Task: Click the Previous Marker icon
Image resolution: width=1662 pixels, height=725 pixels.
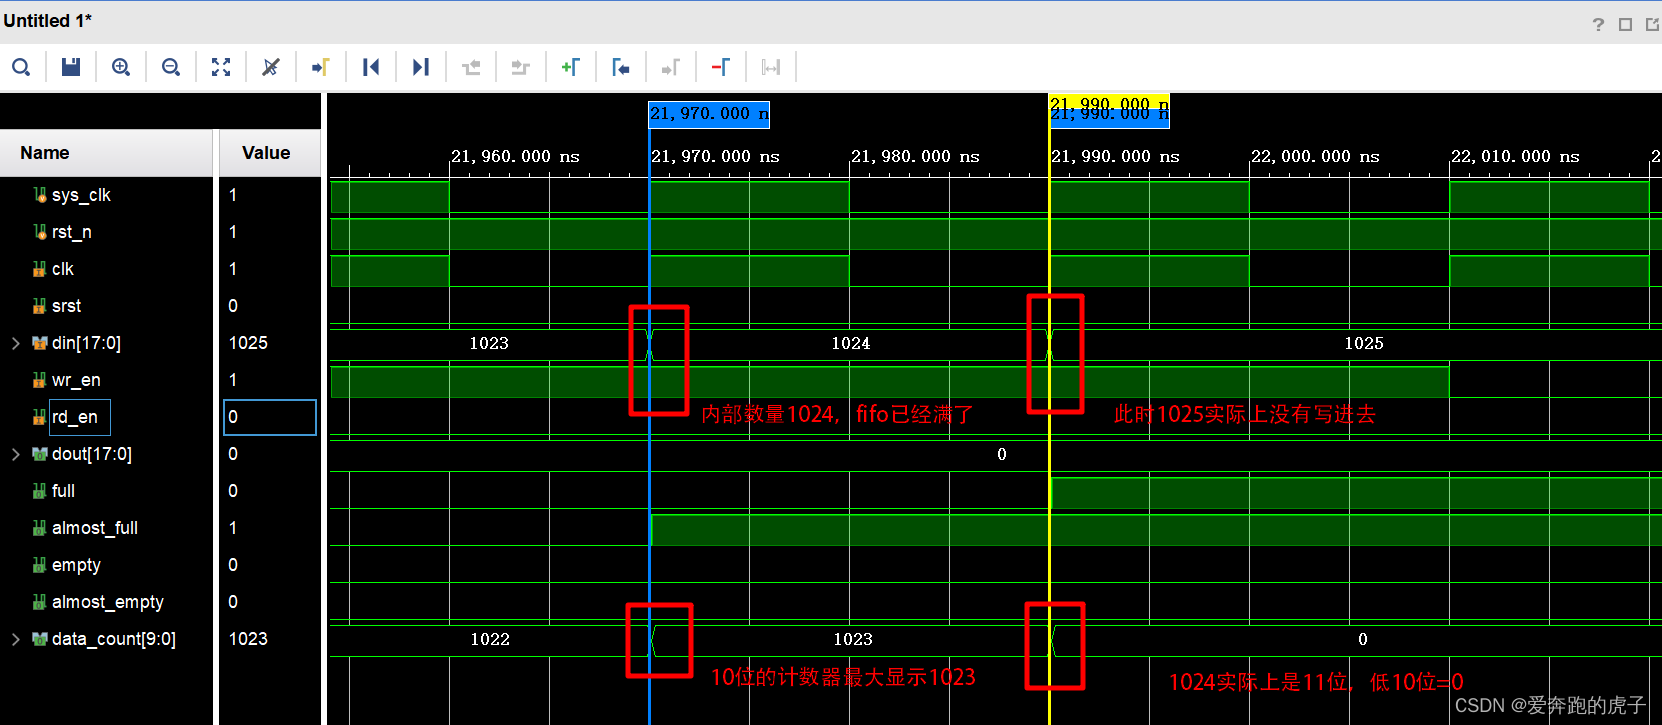Action: point(621,67)
